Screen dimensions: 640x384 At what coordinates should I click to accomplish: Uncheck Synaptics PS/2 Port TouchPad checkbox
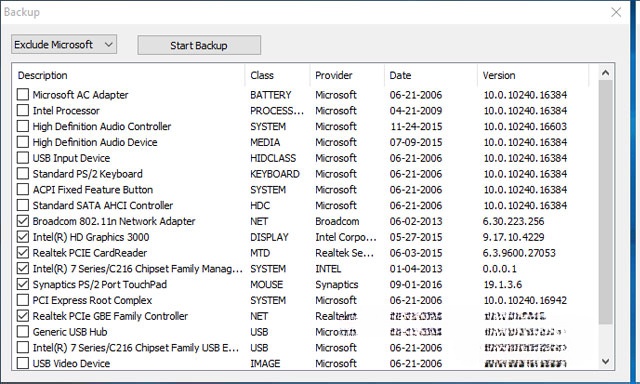click(23, 284)
